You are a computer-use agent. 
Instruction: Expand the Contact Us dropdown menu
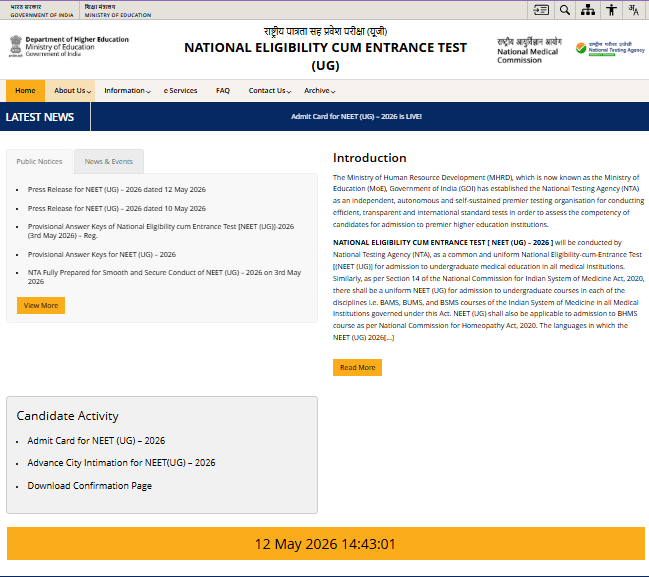[269, 91]
